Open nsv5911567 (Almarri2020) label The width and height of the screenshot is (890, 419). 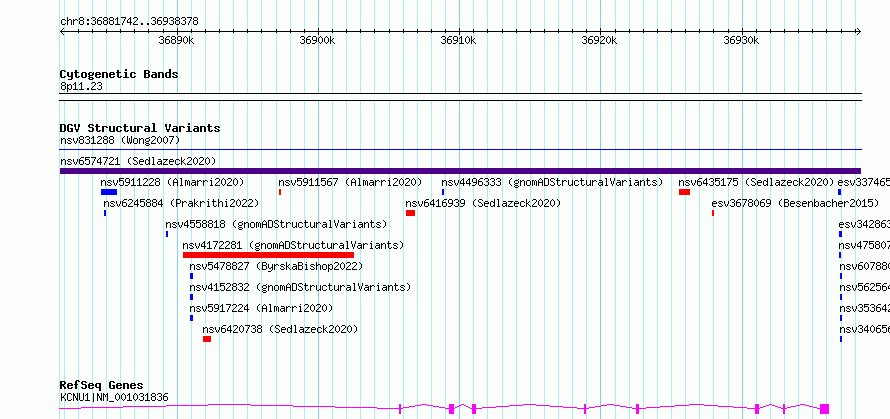point(350,182)
